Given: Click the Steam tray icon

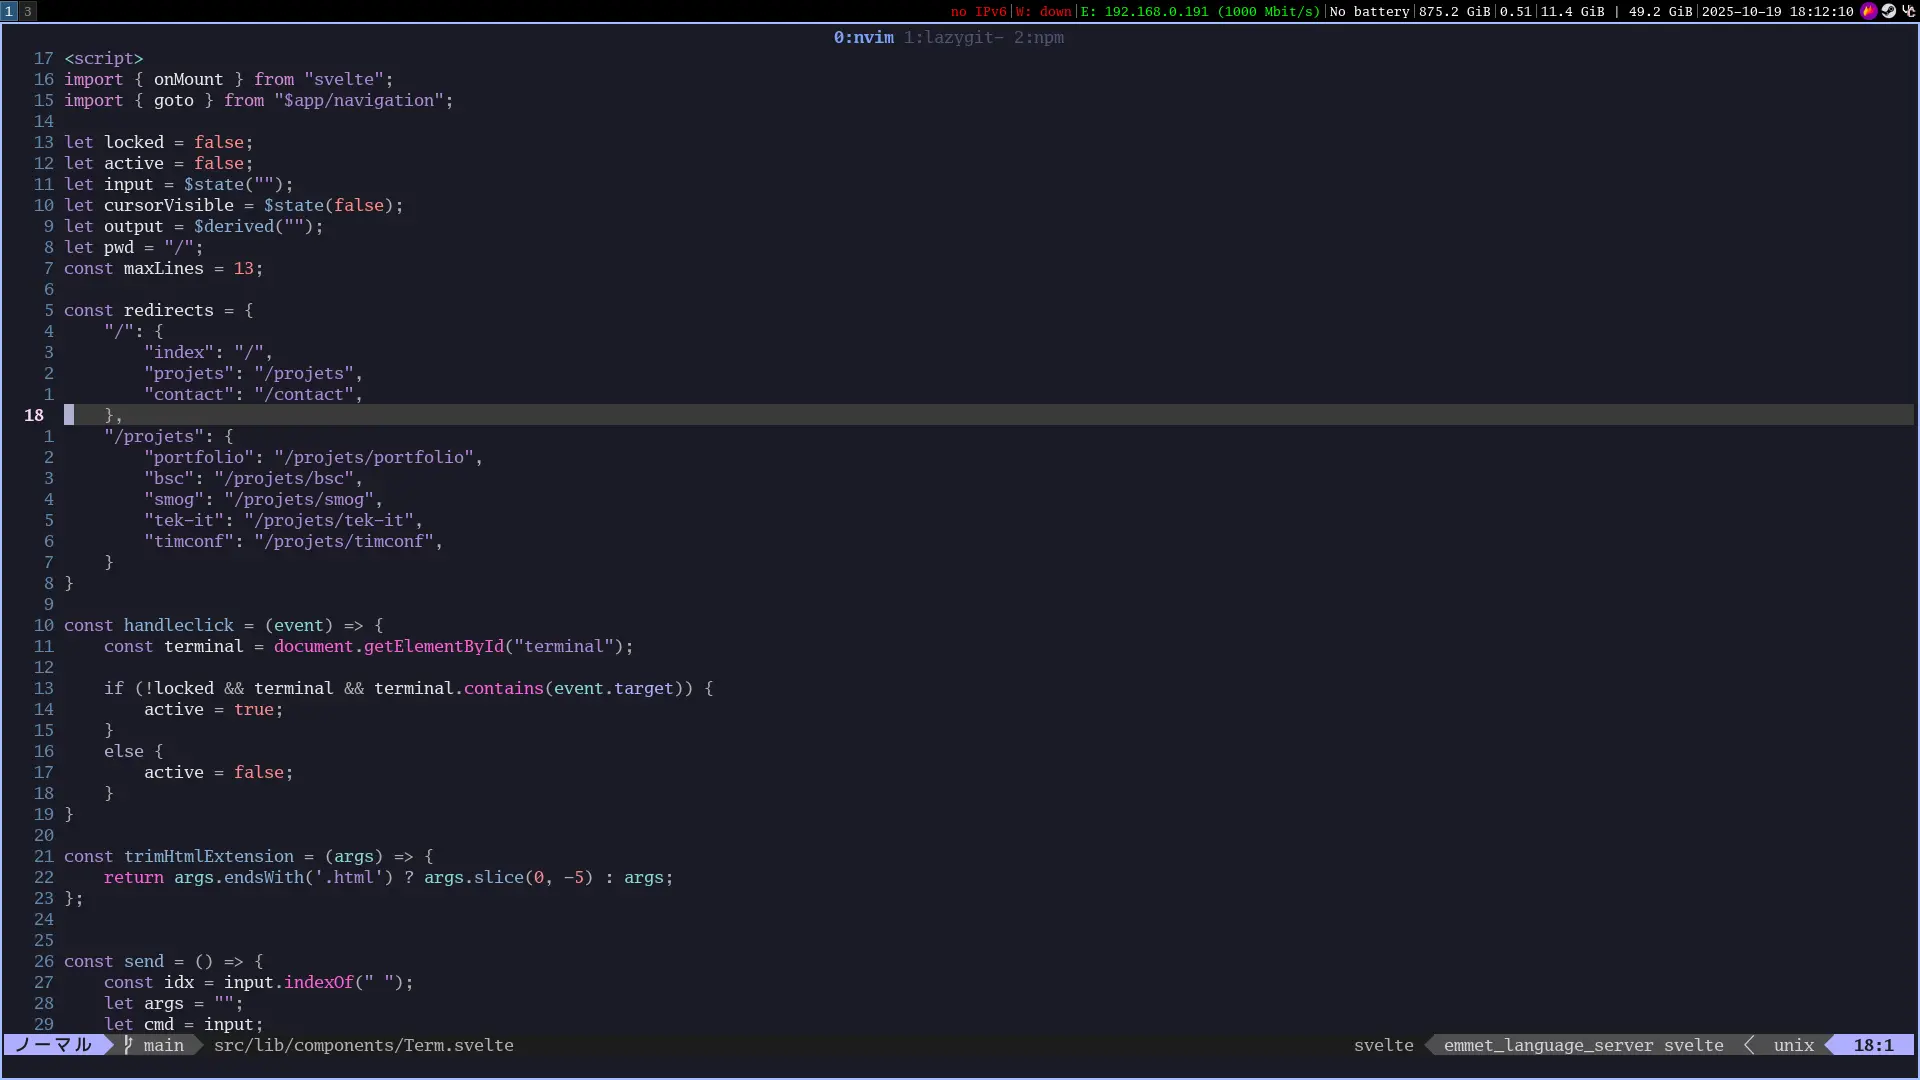Looking at the screenshot, I should pyautogui.click(x=1888, y=11).
